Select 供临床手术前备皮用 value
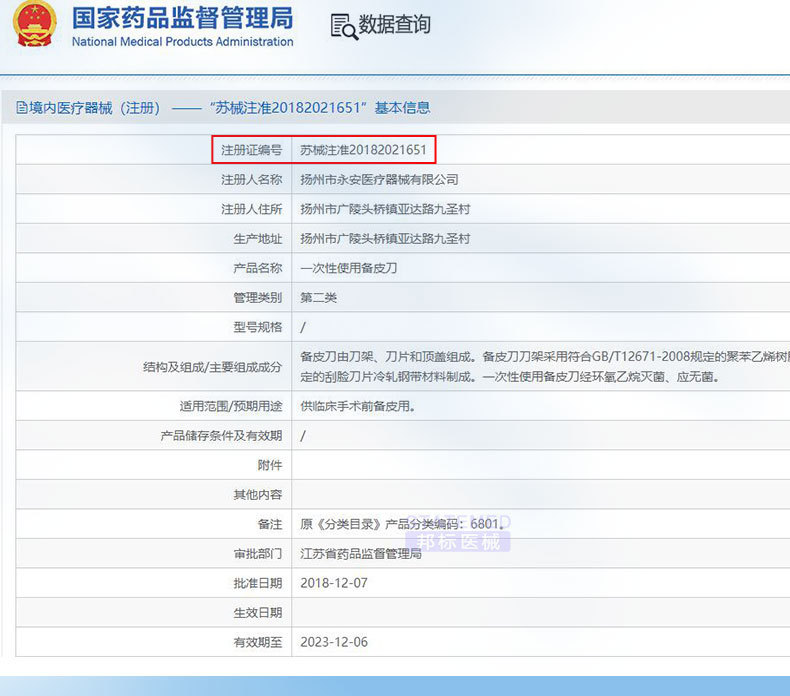Screen dimensions: 790x696 pyautogui.click(x=358, y=406)
